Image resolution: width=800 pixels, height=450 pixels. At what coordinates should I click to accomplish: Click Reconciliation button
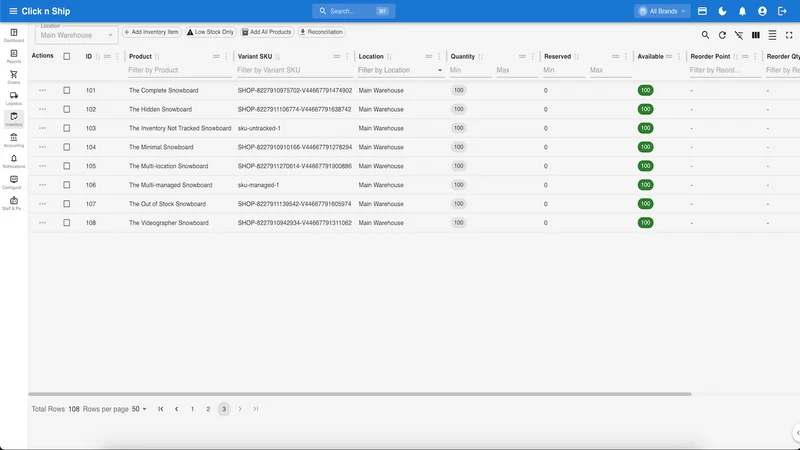click(x=321, y=32)
